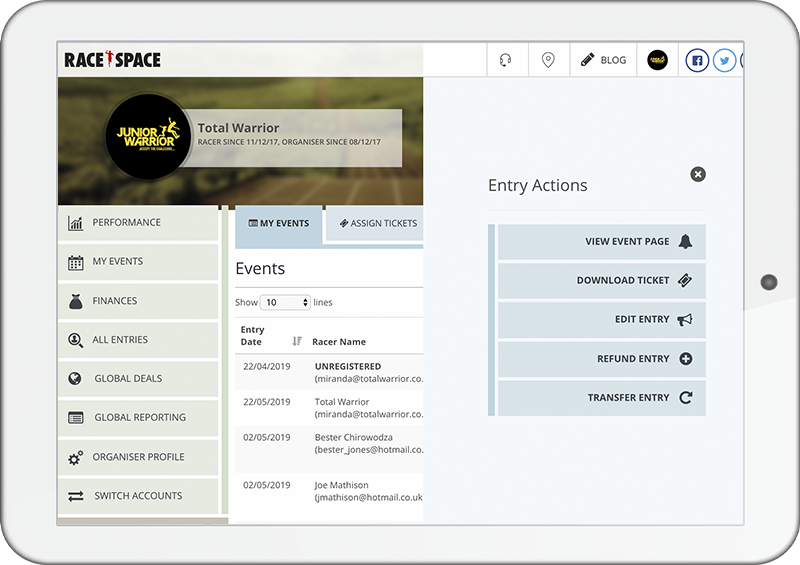This screenshot has height=565, width=800.
Task: Click the Facebook icon in header
Action: pyautogui.click(x=697, y=60)
